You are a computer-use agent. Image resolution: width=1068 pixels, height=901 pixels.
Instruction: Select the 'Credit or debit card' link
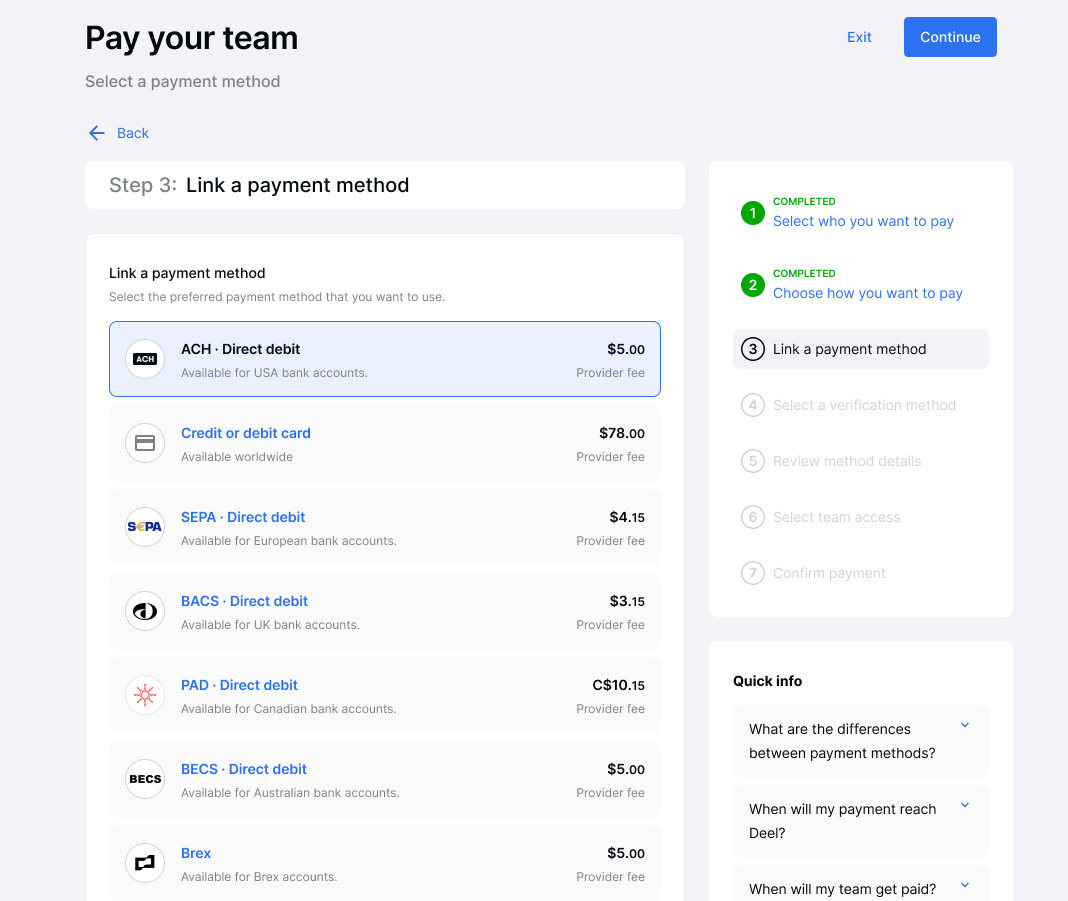coord(245,433)
